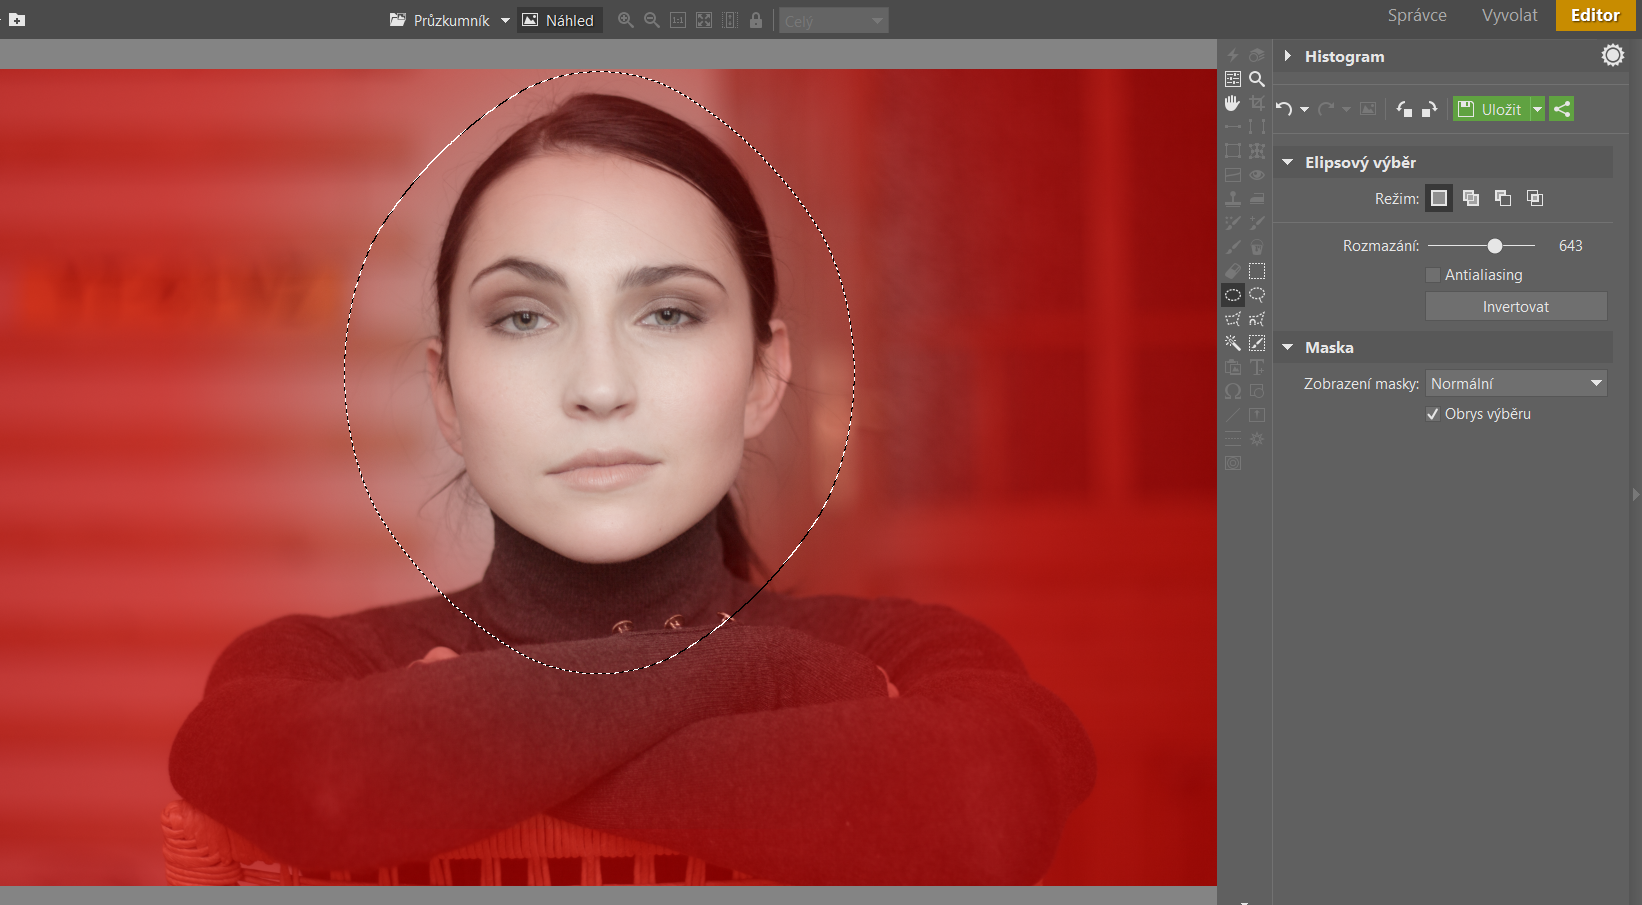Image resolution: width=1642 pixels, height=905 pixels.
Task: Select the polygon lasso tool
Action: (1233, 319)
